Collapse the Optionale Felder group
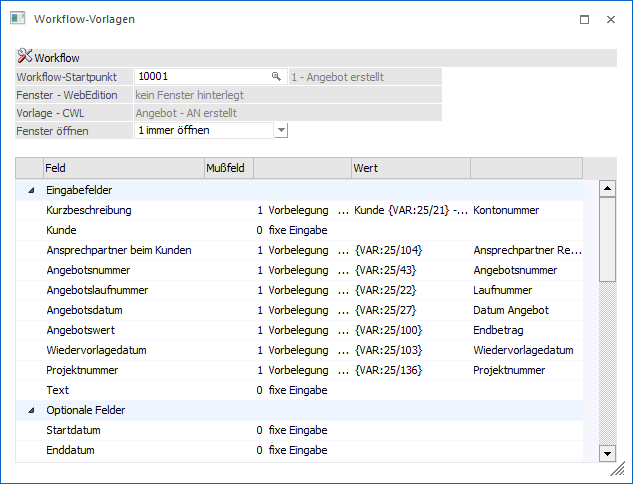Screen dimensions: 633x484 coord(30,410)
